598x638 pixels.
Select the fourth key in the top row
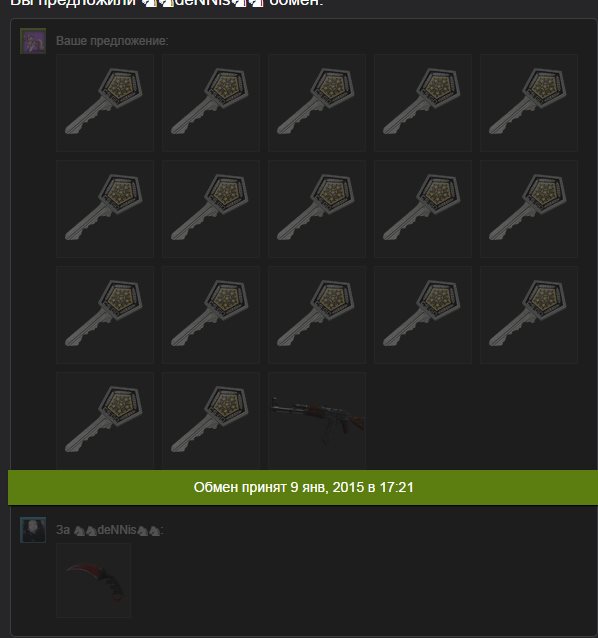(x=423, y=103)
